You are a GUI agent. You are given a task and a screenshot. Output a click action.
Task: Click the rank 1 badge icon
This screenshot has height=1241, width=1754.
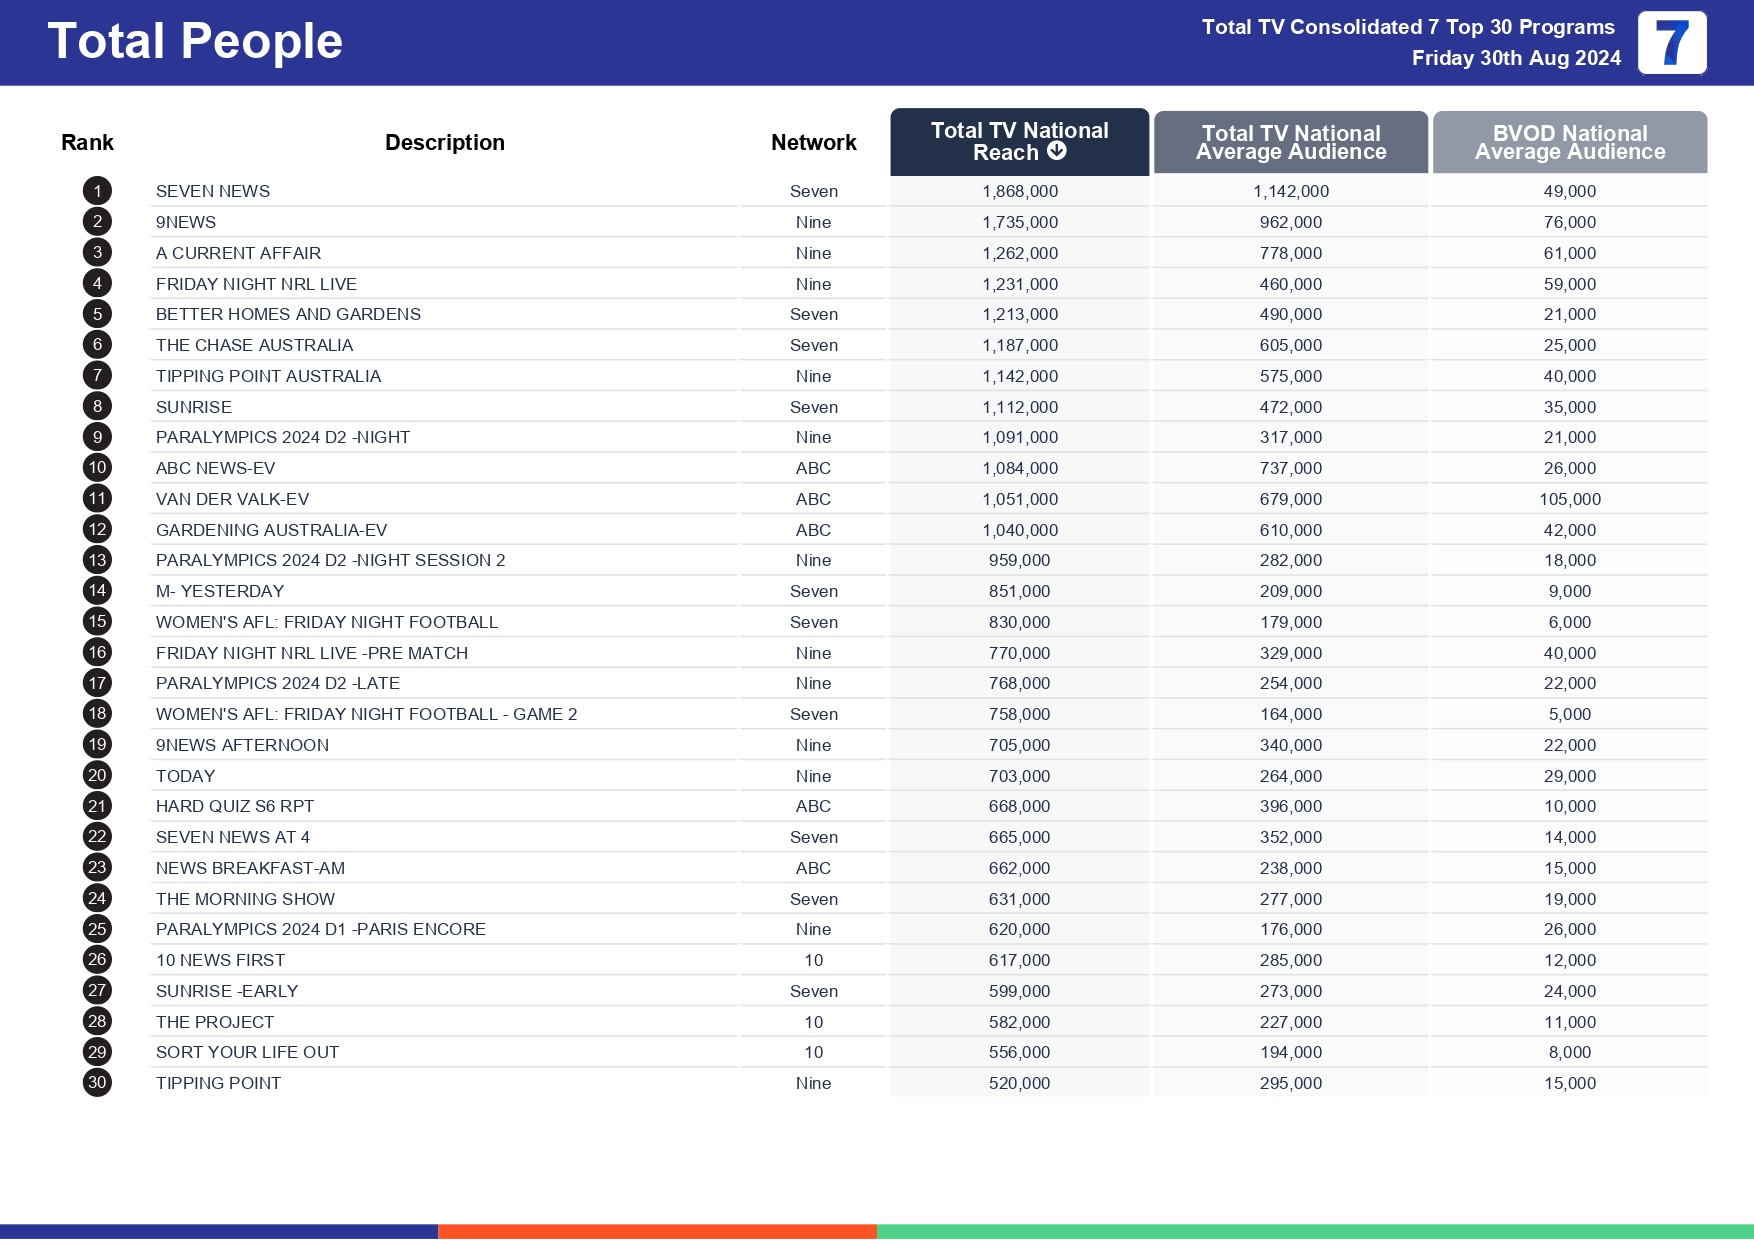(96, 191)
